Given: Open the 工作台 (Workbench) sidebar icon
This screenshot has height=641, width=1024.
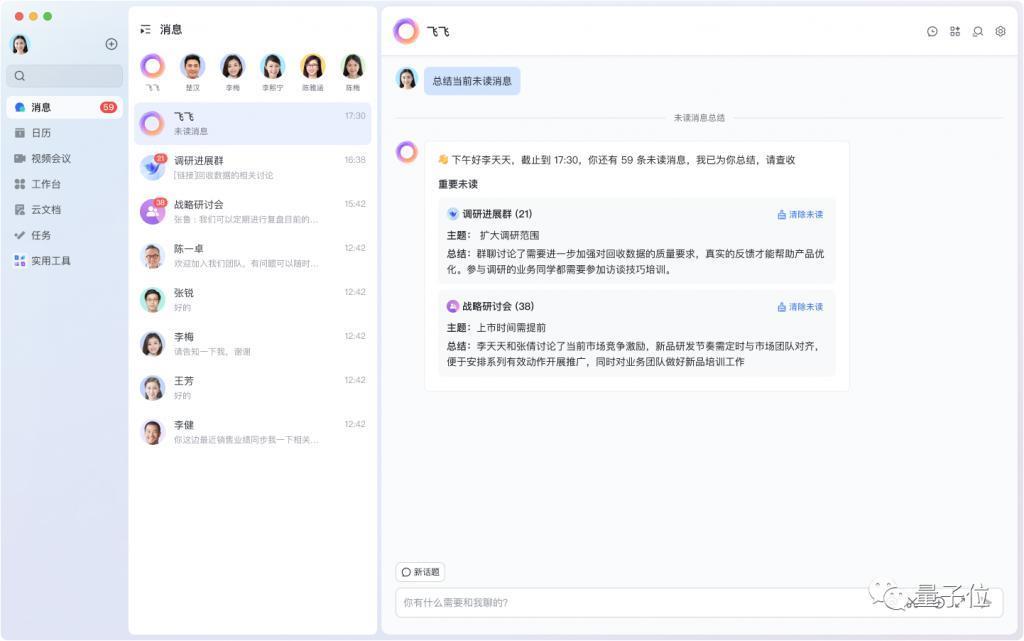Looking at the screenshot, I should click(44, 183).
